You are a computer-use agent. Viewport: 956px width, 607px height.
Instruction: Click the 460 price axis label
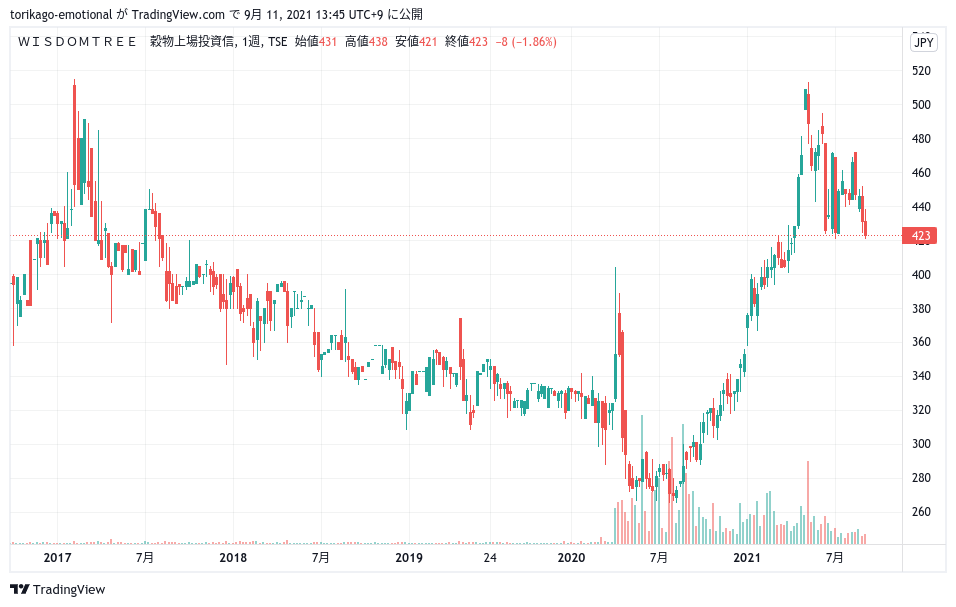click(x=921, y=173)
